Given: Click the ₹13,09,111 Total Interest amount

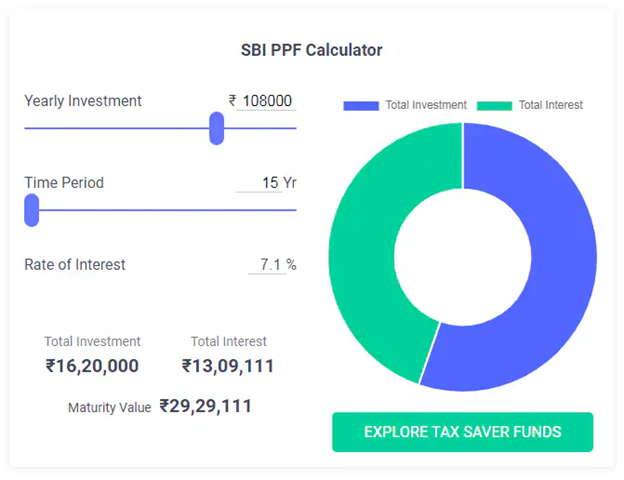Looking at the screenshot, I should click(x=228, y=366).
